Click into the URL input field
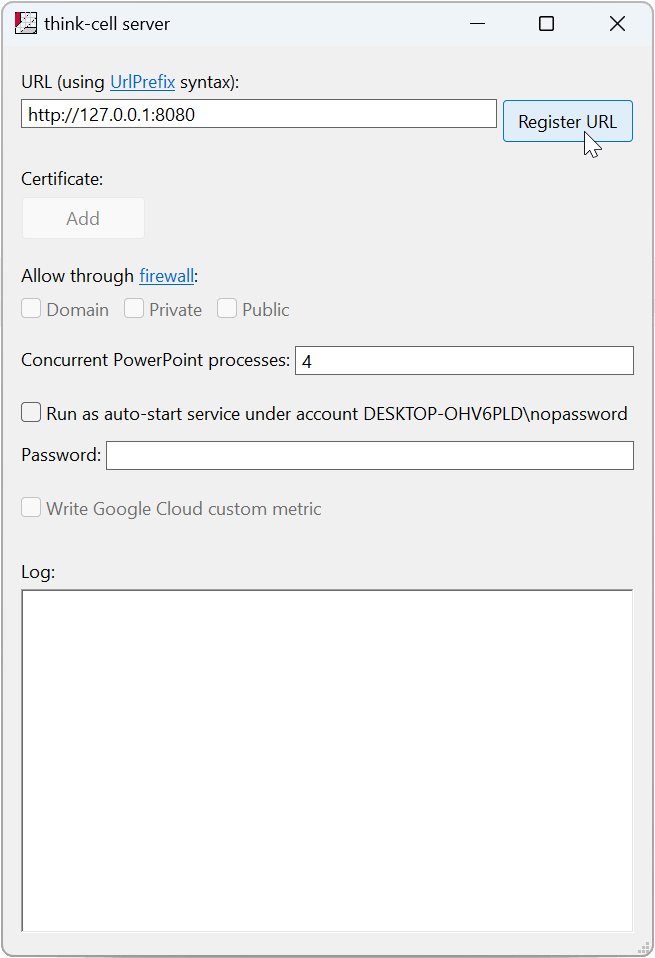Viewport: 655px width, 958px height. 259,114
